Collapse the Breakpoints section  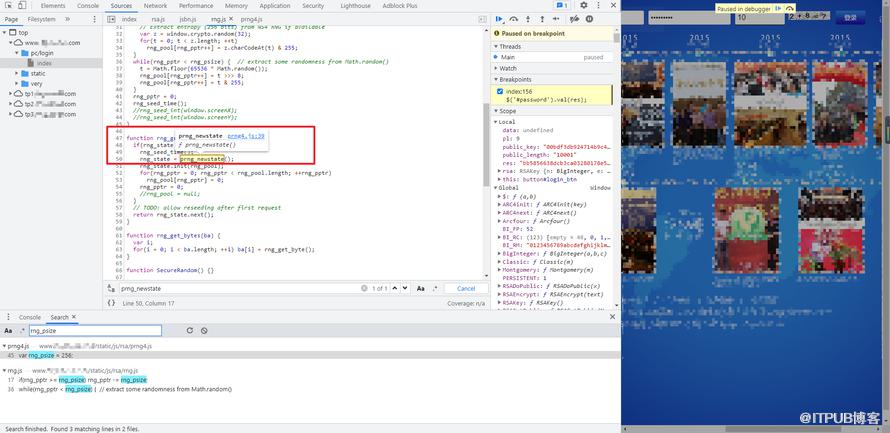516,79
